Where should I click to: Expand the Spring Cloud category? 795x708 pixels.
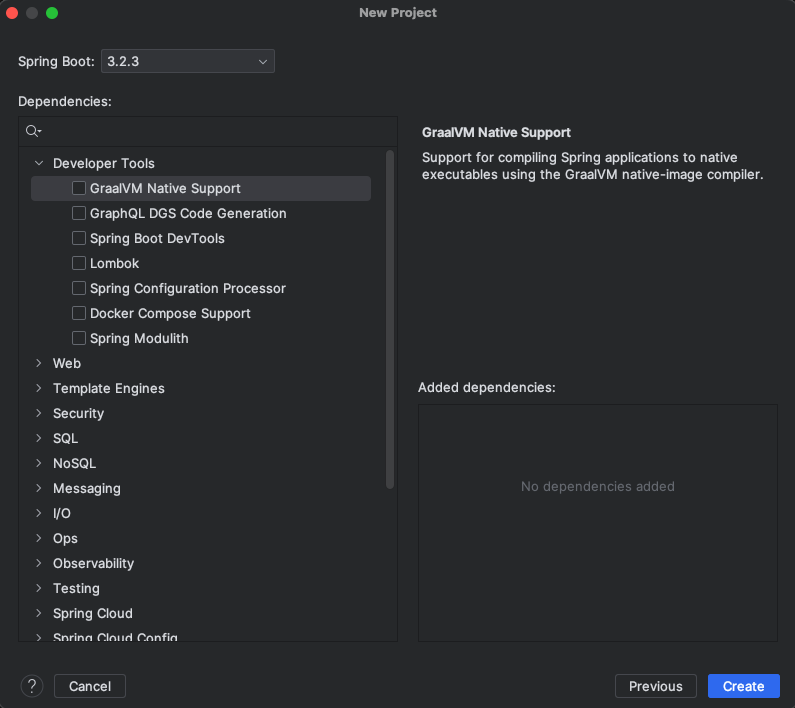(x=39, y=613)
